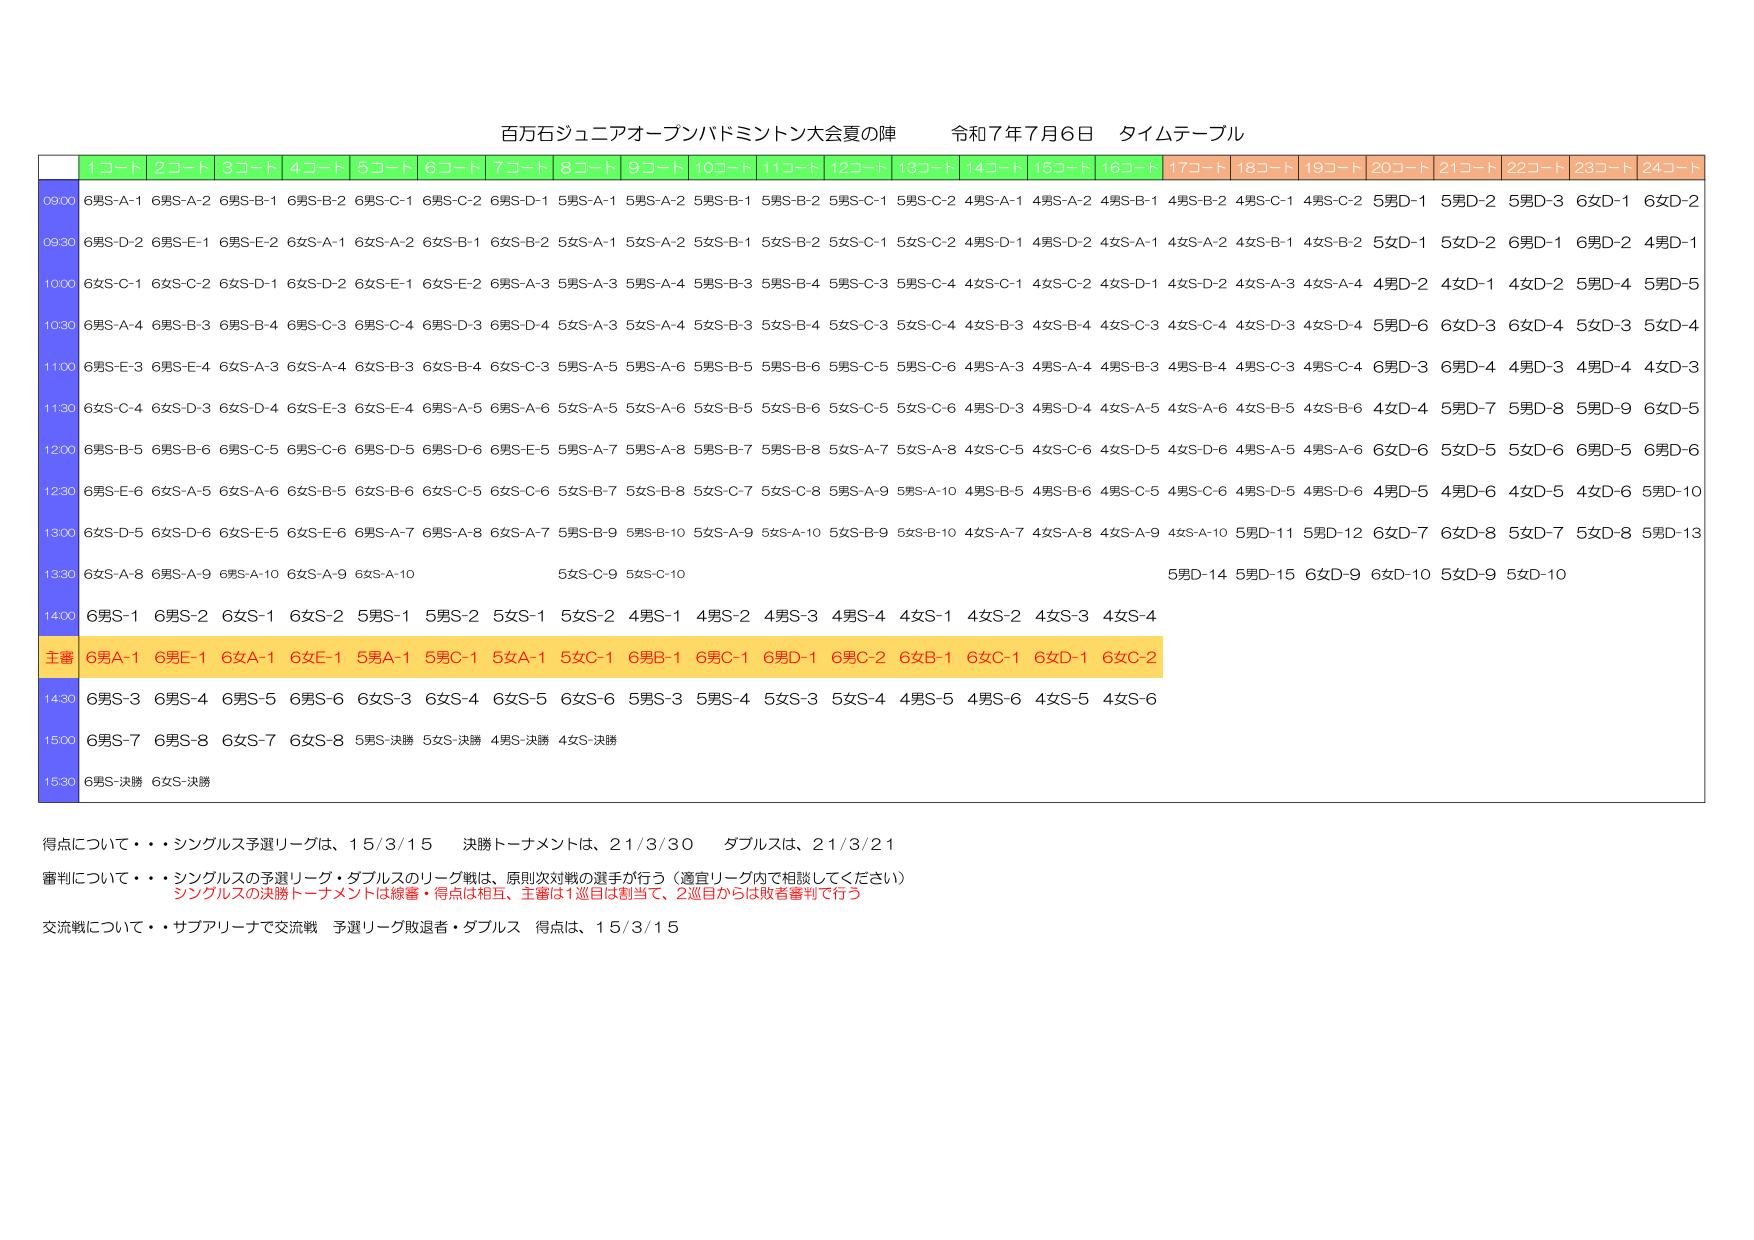The image size is (1754, 1240).
Task: Select the 15:30 time row label
Action: (x=59, y=782)
